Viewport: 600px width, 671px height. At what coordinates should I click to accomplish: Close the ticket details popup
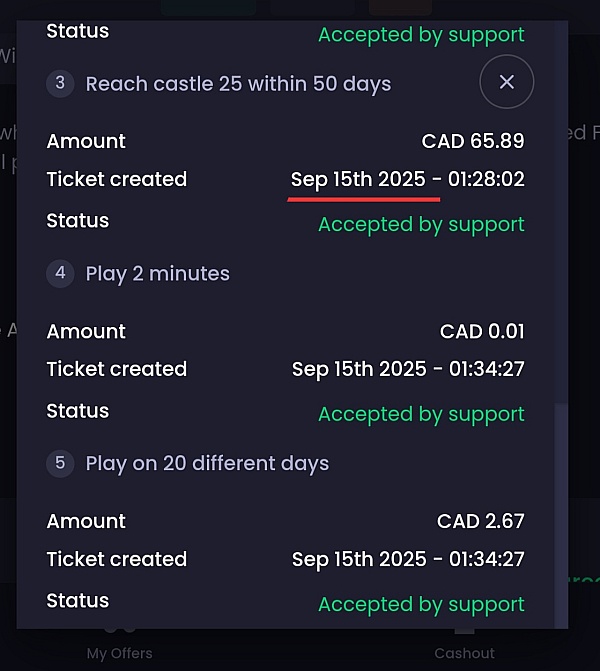click(x=506, y=82)
